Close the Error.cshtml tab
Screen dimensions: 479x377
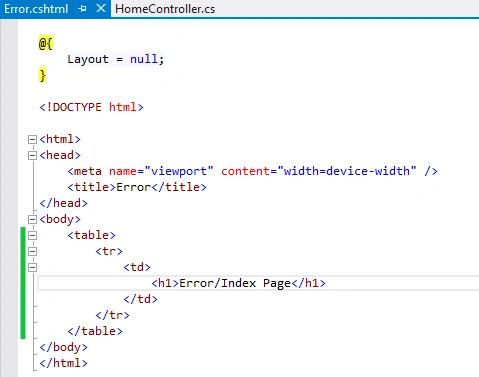101,8
